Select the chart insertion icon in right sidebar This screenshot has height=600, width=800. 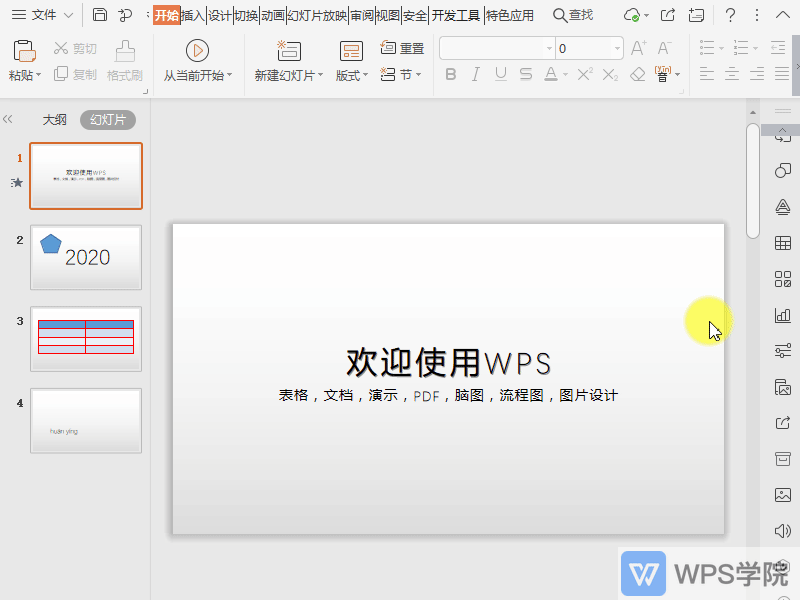[x=782, y=315]
